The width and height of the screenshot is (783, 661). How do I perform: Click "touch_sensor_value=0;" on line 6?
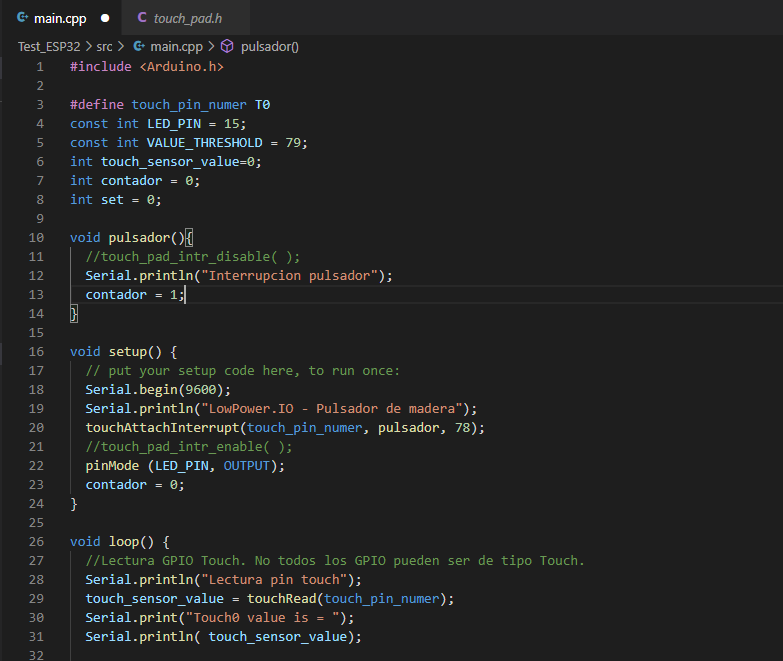(x=181, y=162)
